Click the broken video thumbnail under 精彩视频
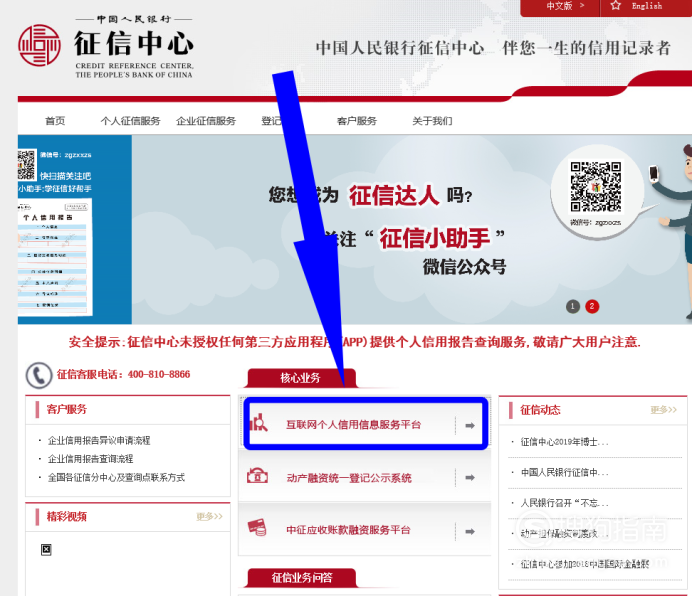This screenshot has height=596, width=692. coord(46,550)
